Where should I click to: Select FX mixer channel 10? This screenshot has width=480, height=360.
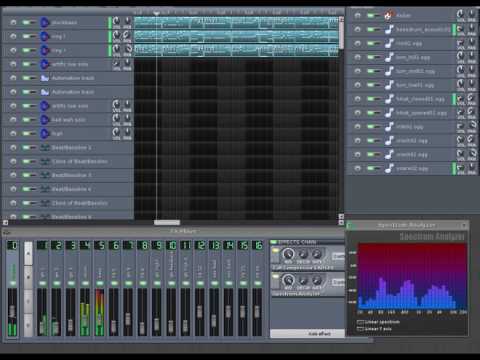pos(171,246)
